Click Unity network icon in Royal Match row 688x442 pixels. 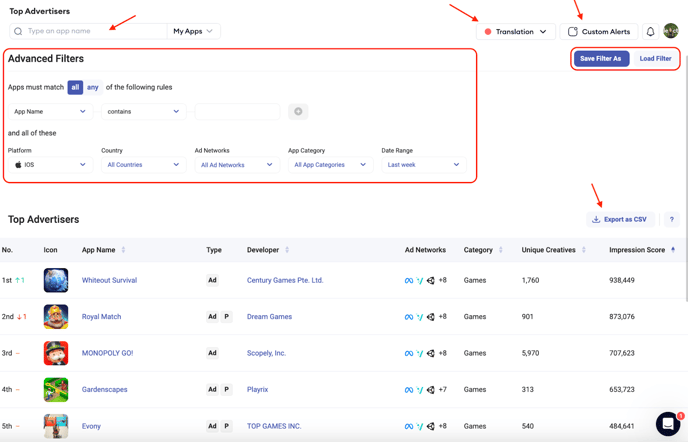[x=430, y=316]
